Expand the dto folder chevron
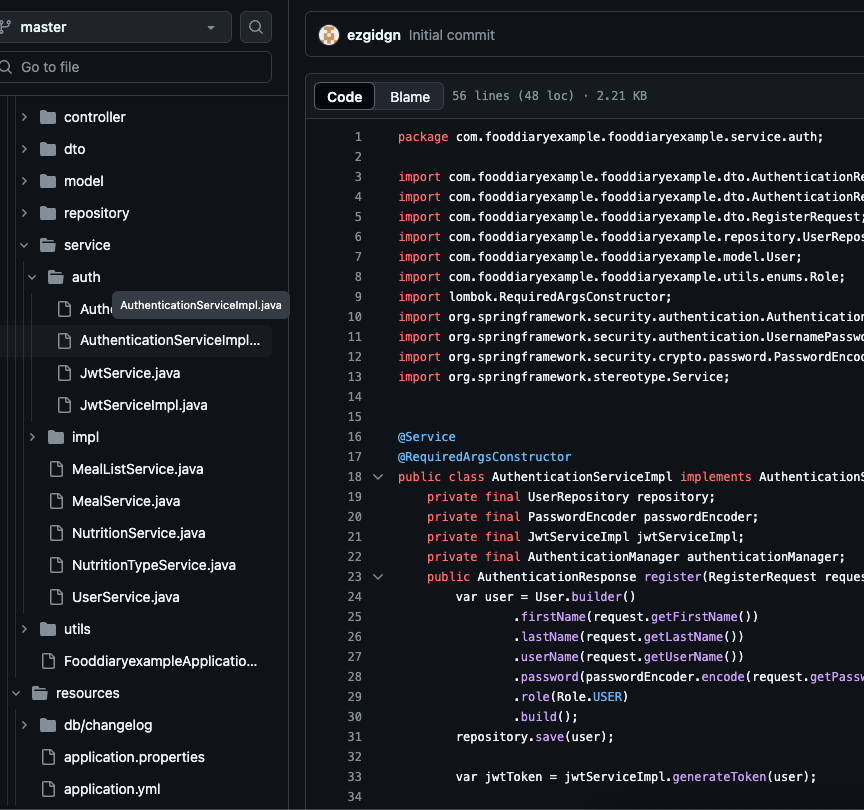Image resolution: width=864 pixels, height=810 pixels. pos(24,149)
